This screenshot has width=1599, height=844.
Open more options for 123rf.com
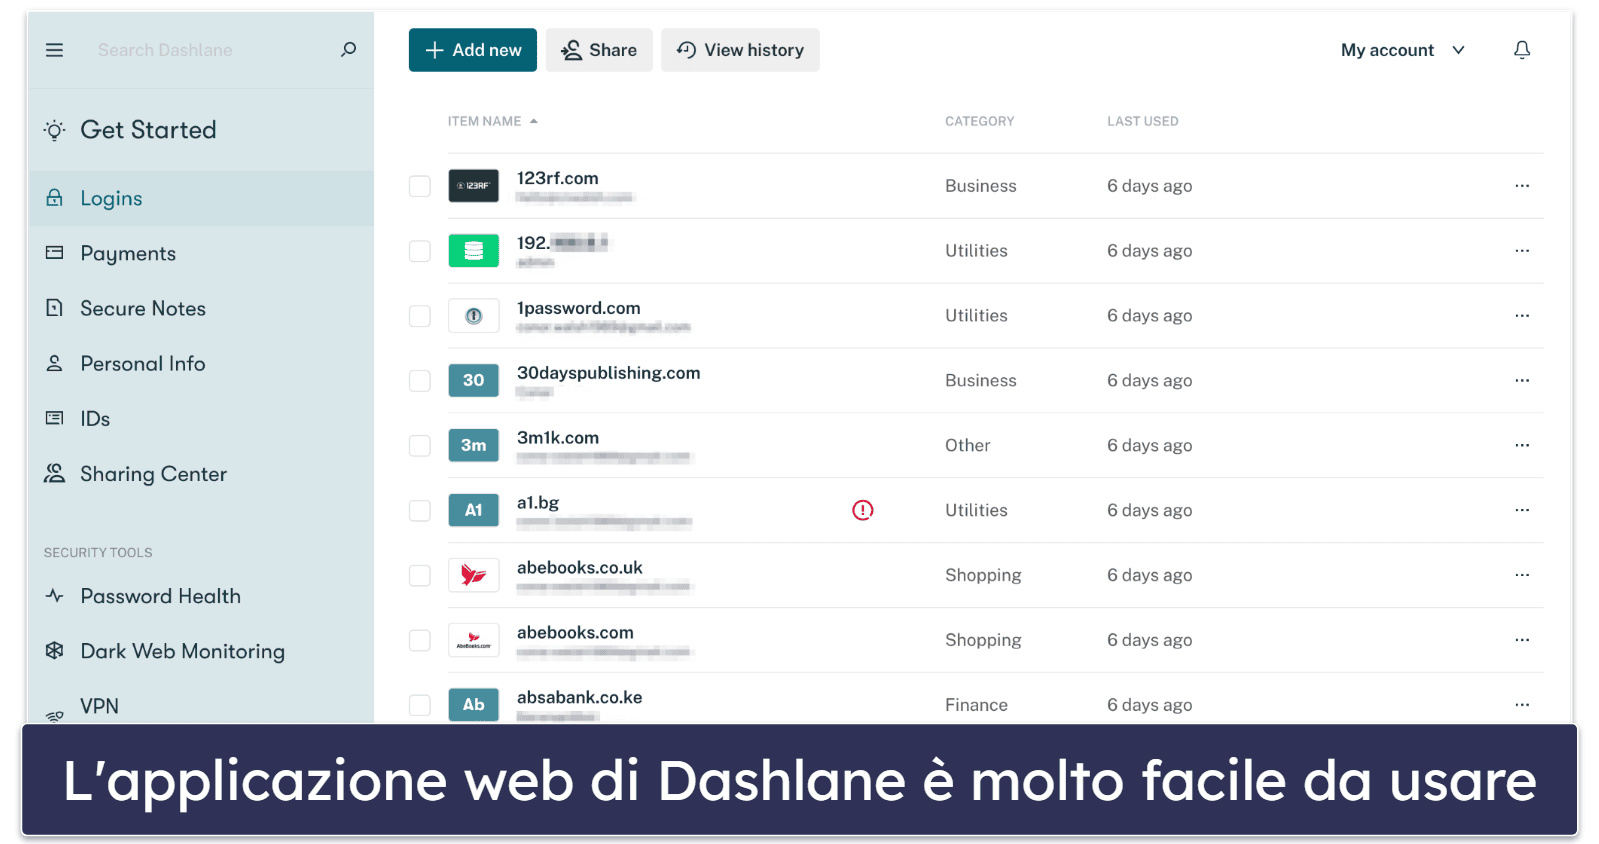pyautogui.click(x=1521, y=186)
